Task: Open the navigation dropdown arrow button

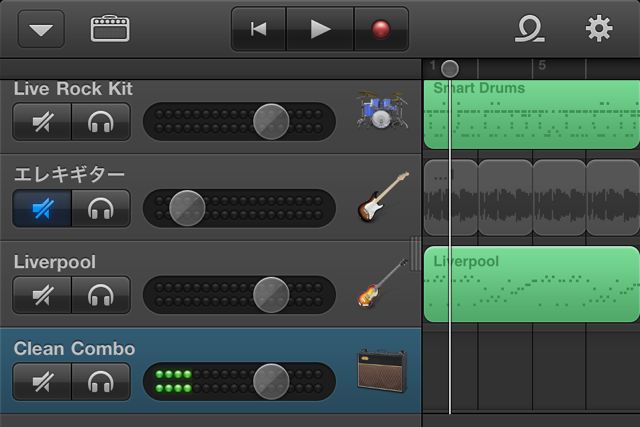Action: click(41, 29)
